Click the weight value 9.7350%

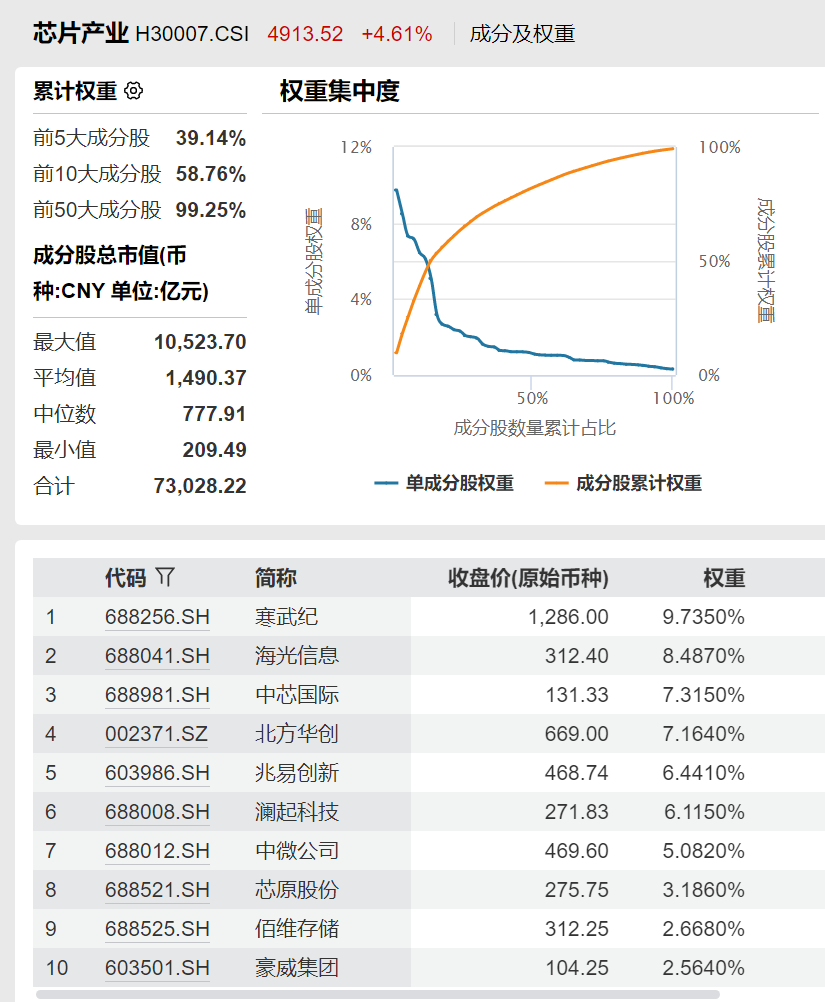(704, 617)
